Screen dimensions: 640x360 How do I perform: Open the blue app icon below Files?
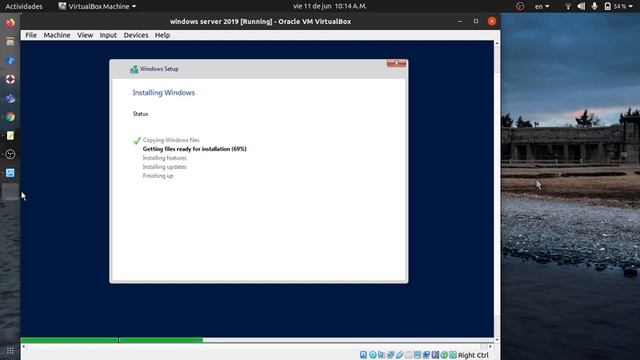tap(10, 60)
